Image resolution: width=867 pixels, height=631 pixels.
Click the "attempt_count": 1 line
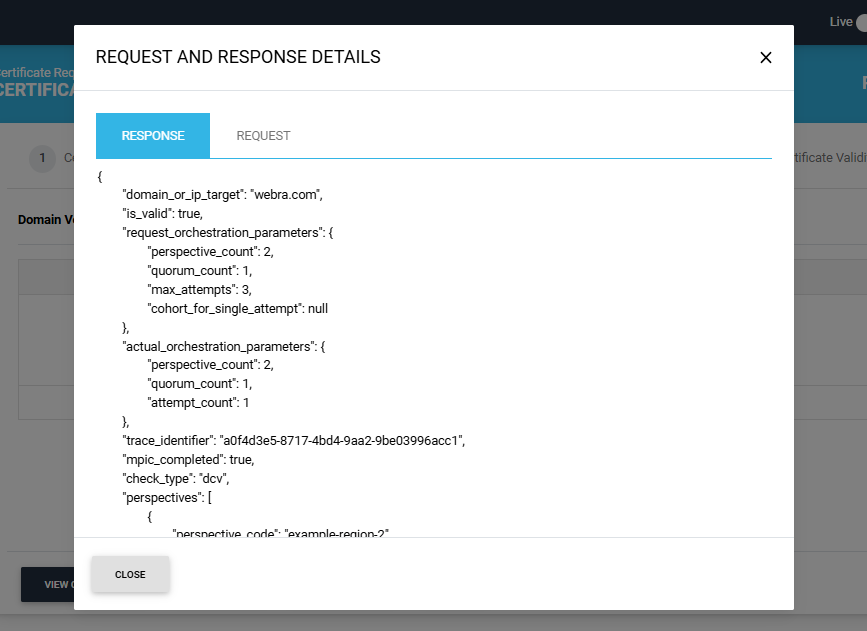(x=199, y=403)
